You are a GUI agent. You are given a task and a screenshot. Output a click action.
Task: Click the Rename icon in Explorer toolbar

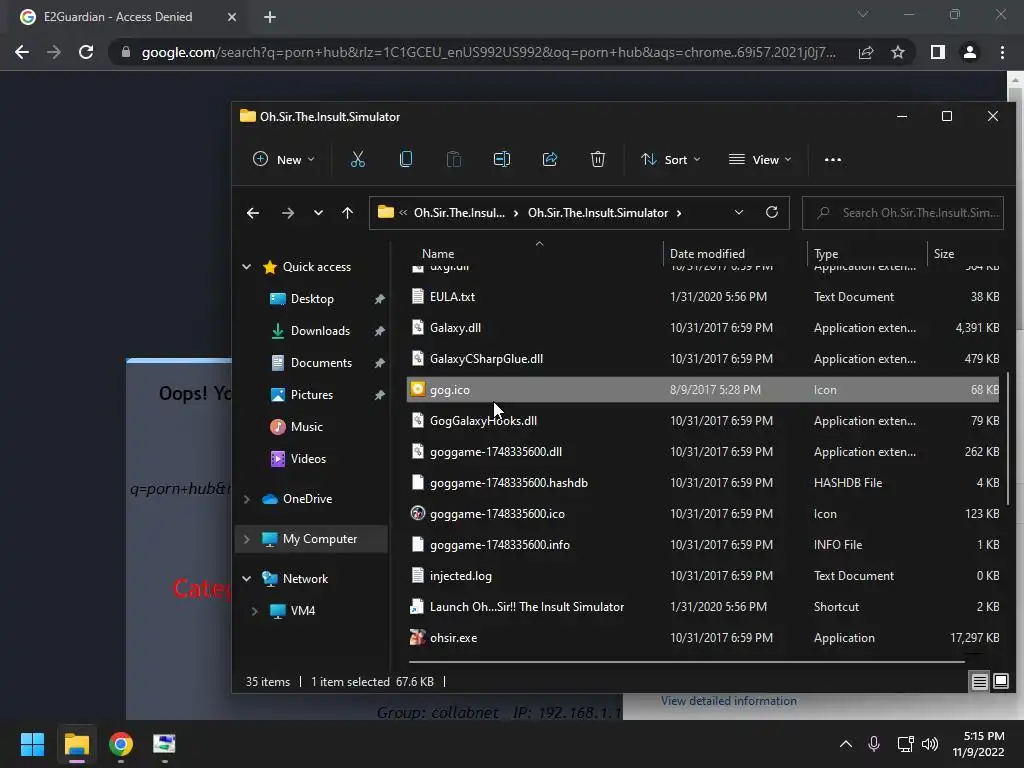(502, 159)
